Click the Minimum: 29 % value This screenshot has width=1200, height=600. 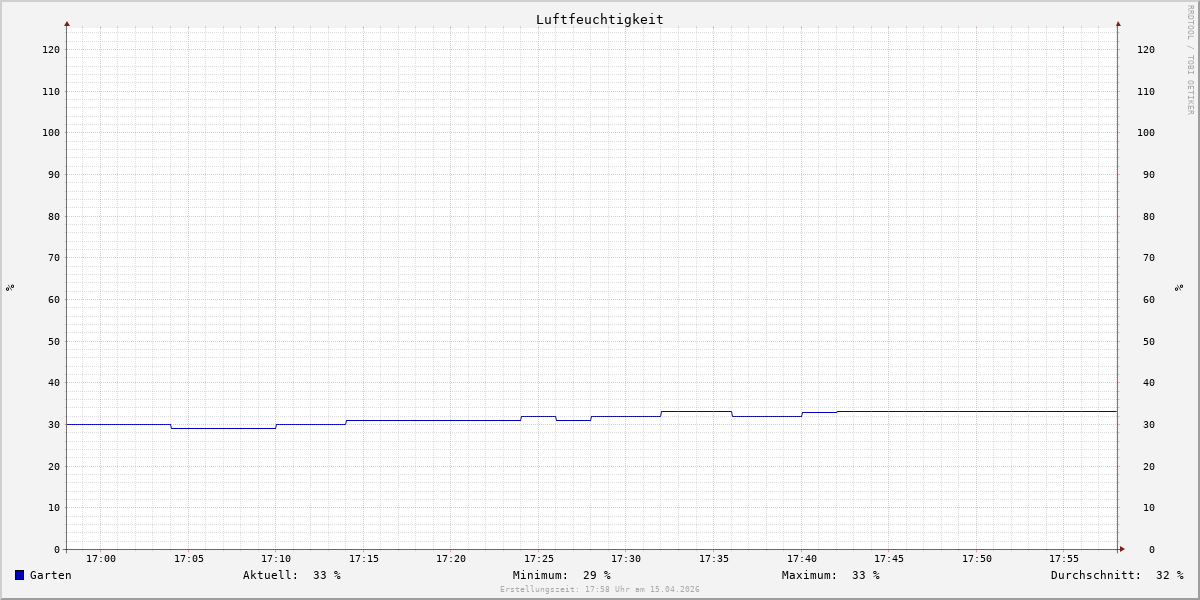[562, 575]
